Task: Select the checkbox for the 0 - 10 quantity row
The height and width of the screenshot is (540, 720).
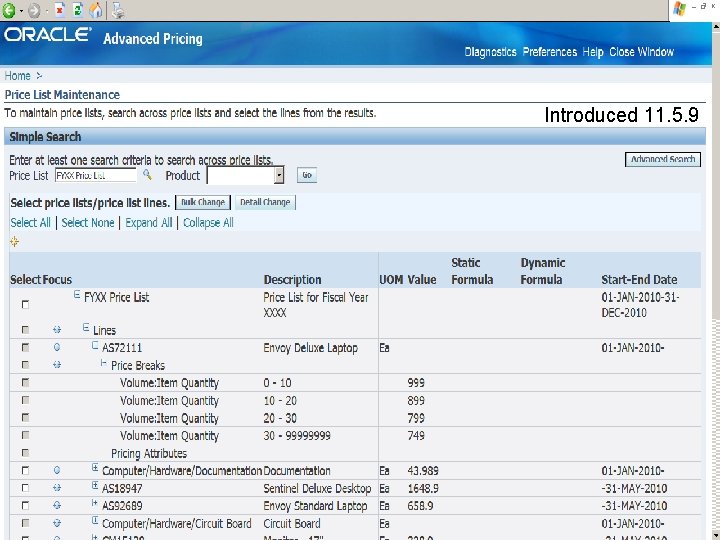Action: [25, 382]
